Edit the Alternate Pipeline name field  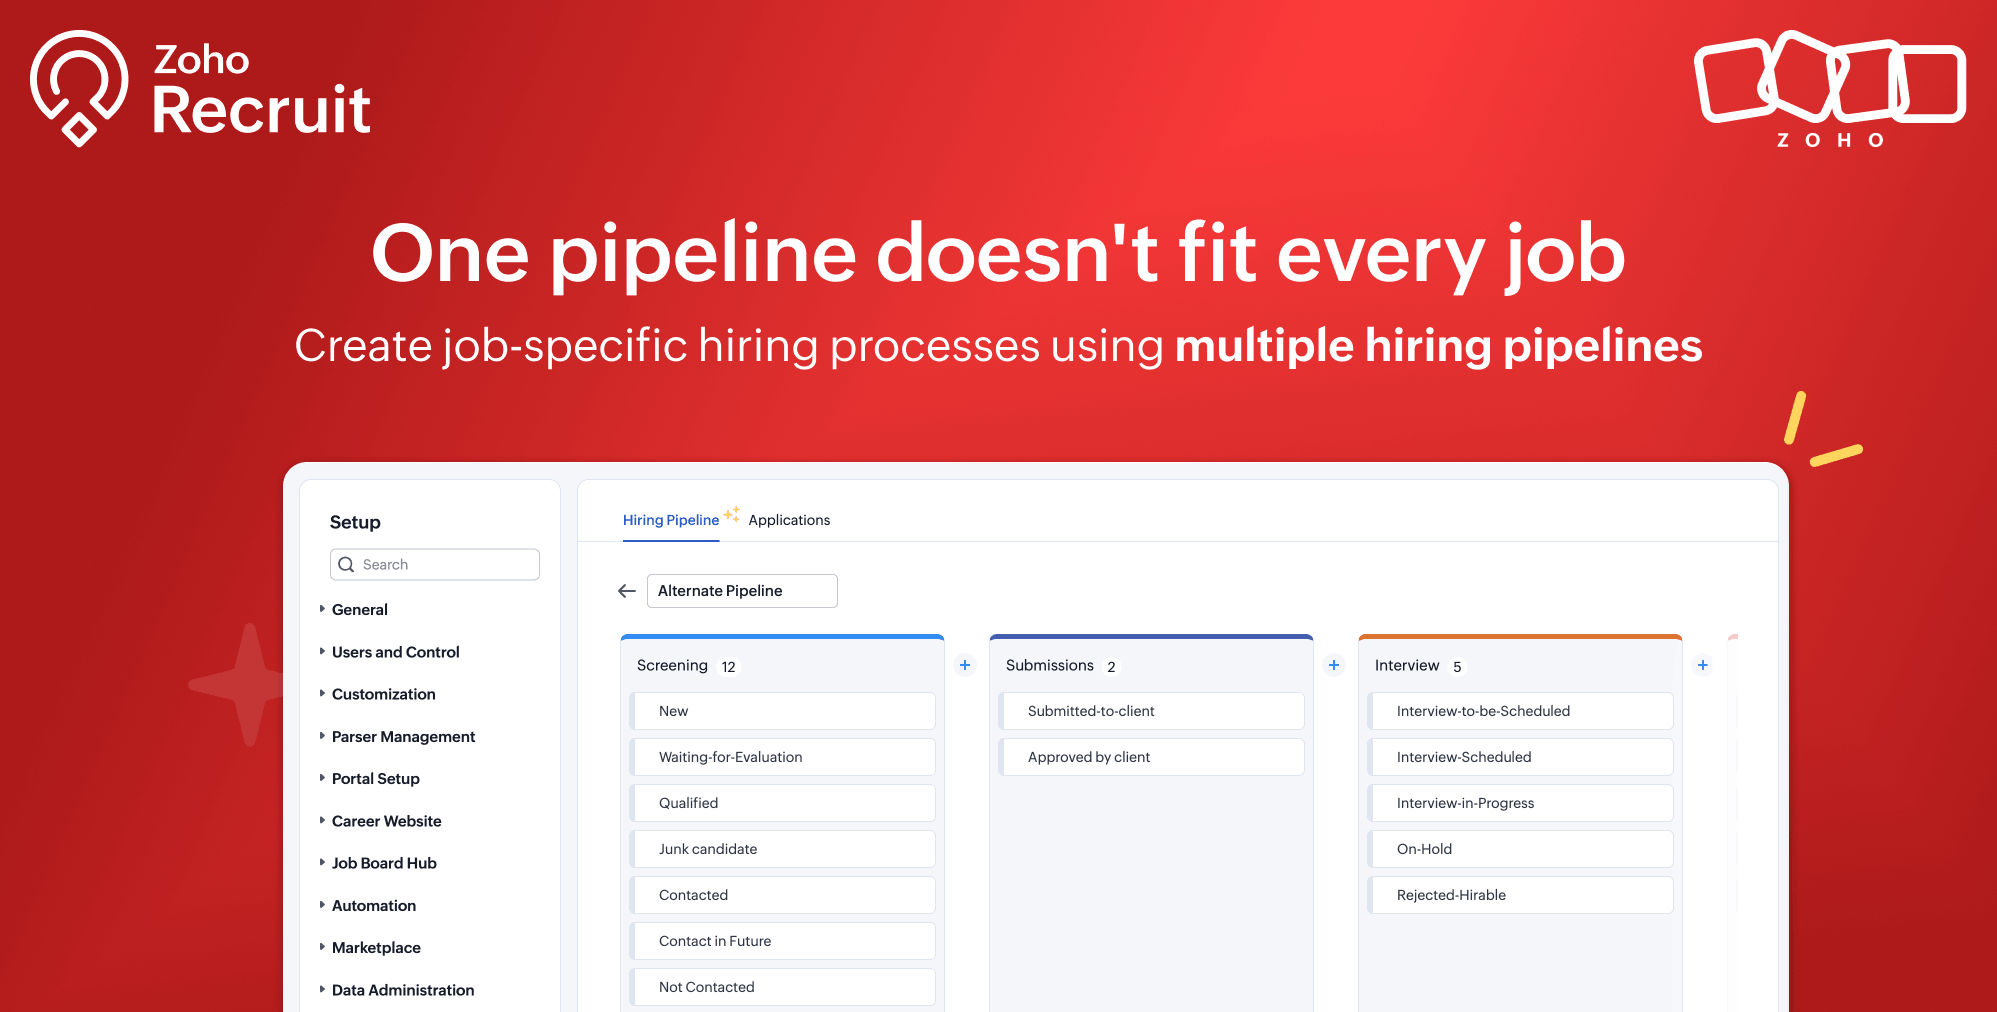coord(742,591)
